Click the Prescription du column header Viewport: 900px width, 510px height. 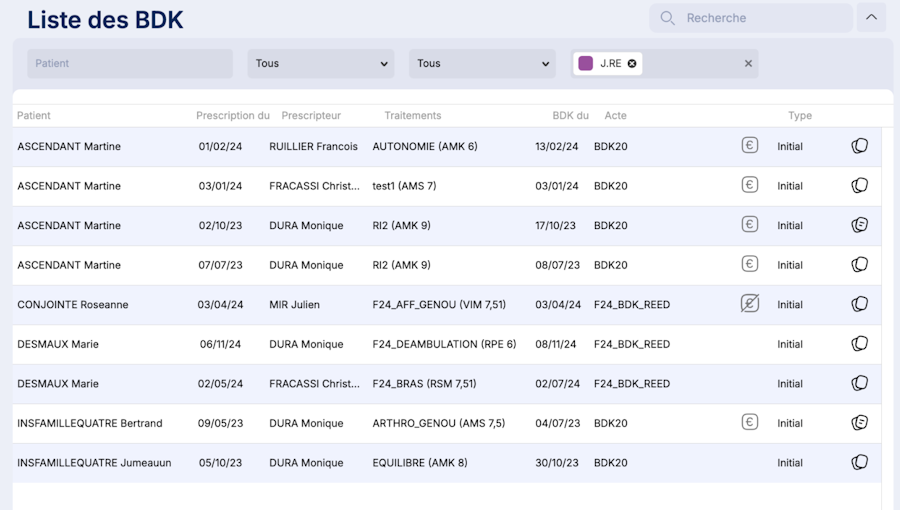[x=232, y=116]
